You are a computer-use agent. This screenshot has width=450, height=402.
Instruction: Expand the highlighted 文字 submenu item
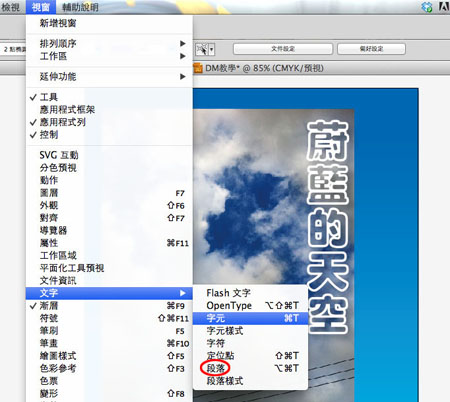pyautogui.click(x=109, y=293)
